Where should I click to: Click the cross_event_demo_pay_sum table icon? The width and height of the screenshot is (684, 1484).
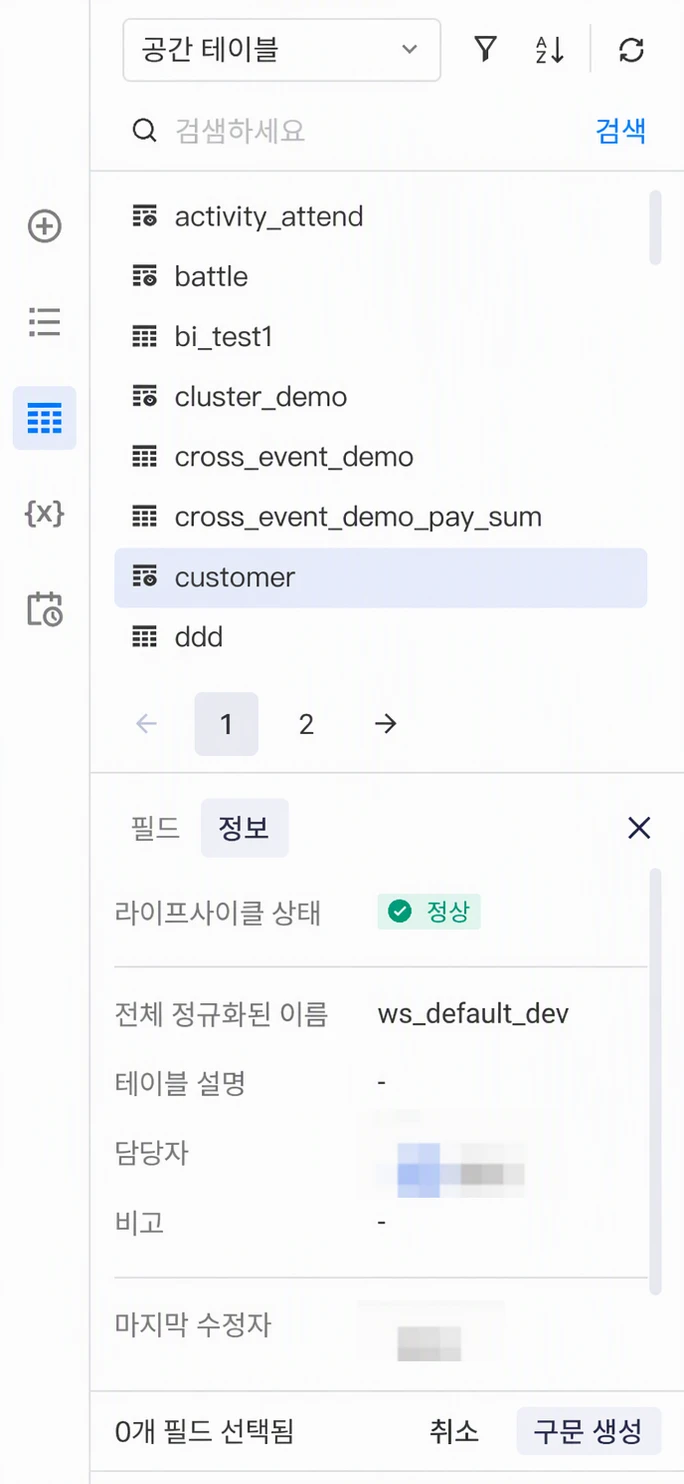pos(145,517)
